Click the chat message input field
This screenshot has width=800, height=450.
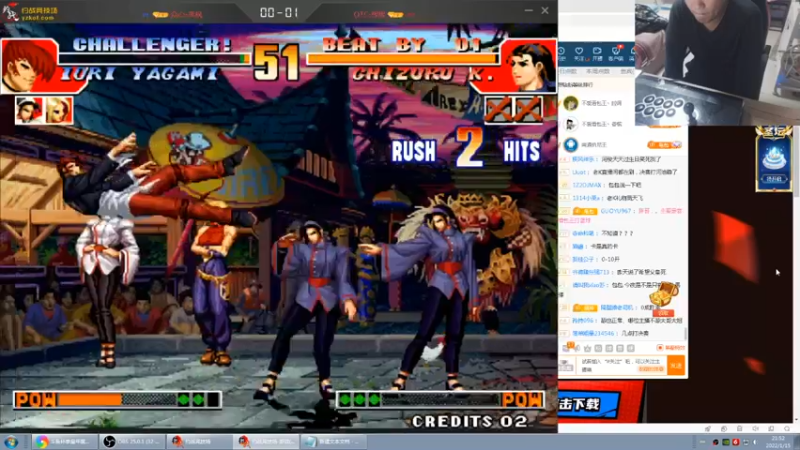pyautogui.click(x=621, y=365)
